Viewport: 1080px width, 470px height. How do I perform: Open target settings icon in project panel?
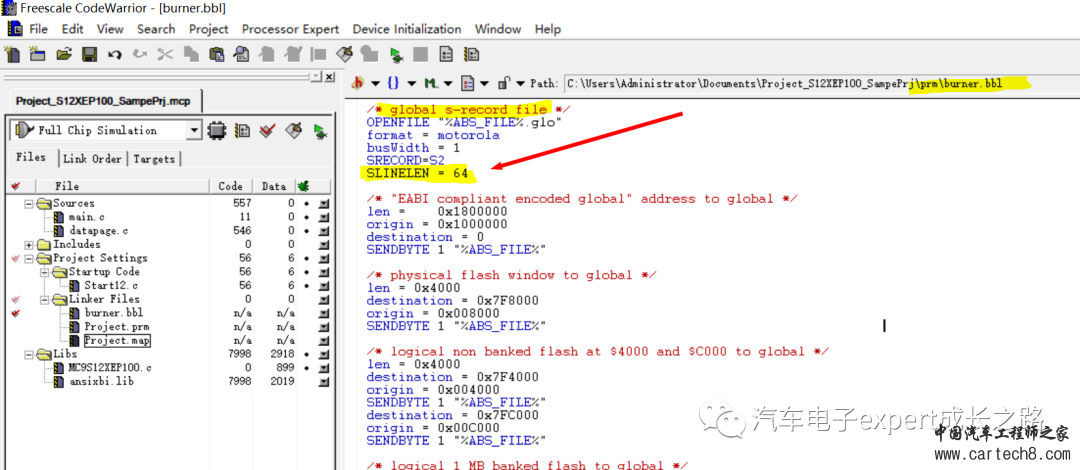(x=242, y=130)
